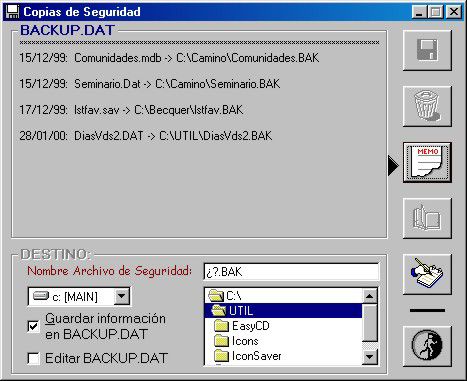
Task: Click the BACKUP.DAT heading label
Action: (x=68, y=31)
